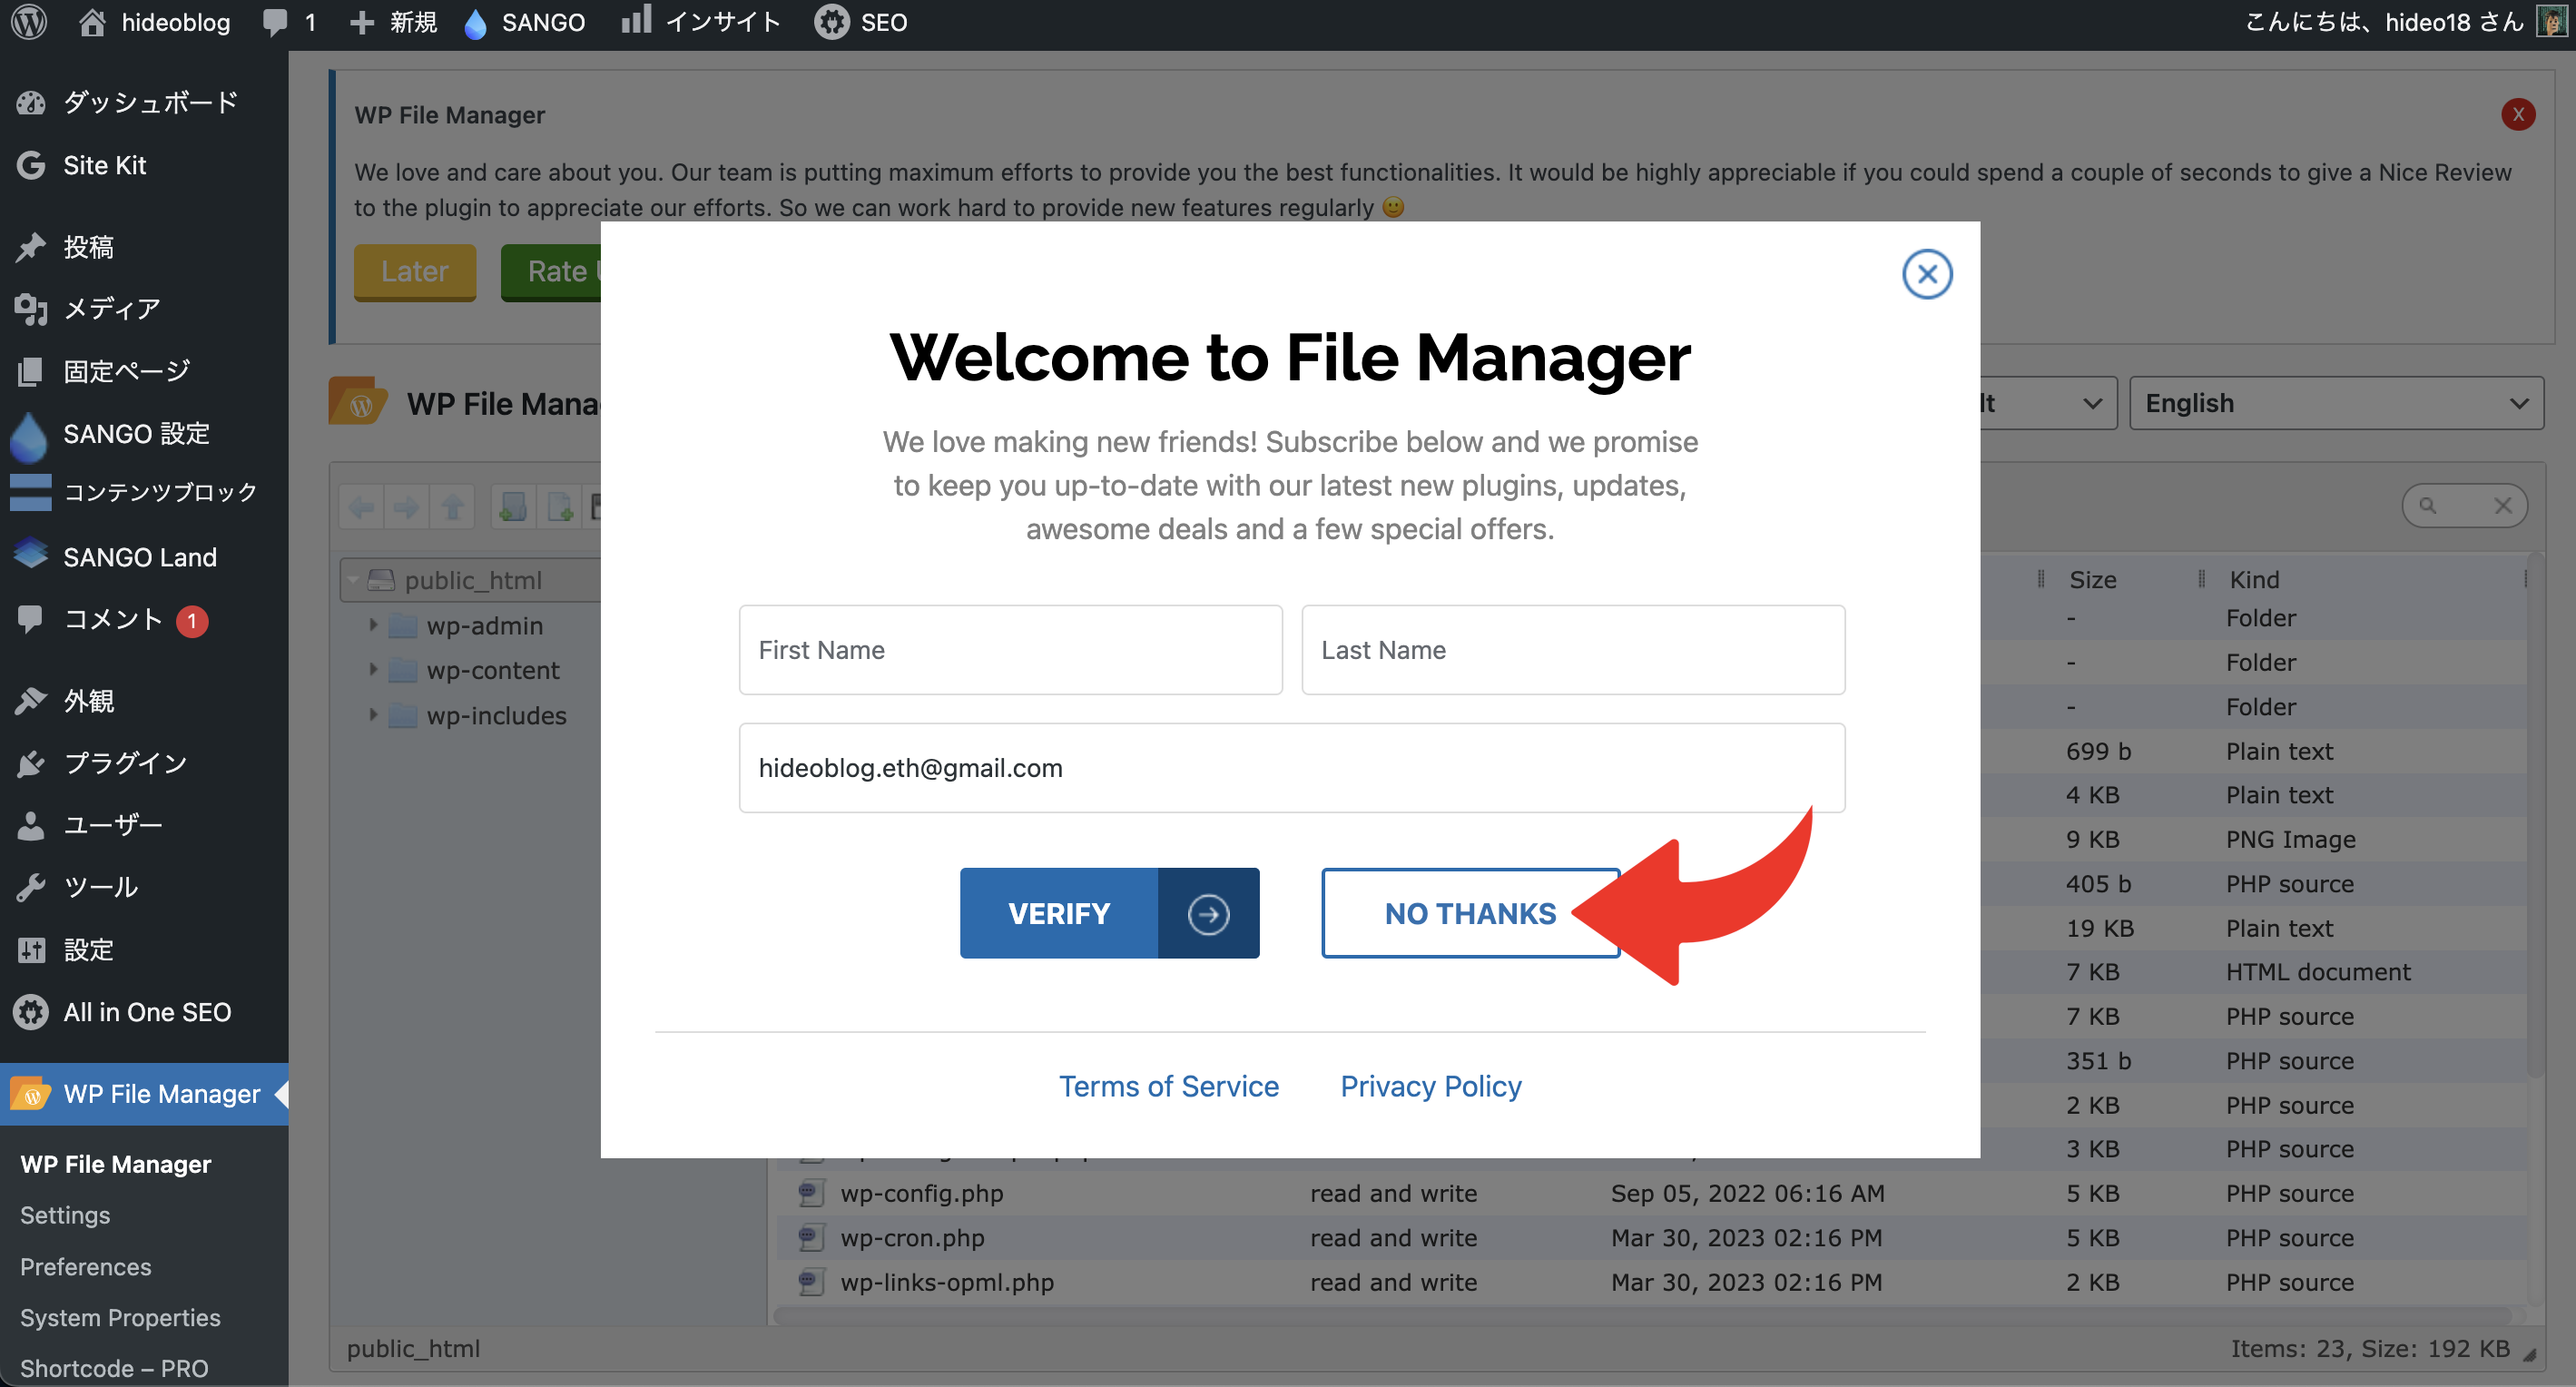Select WP File Manager sidebar menu
The width and height of the screenshot is (2576, 1387).
tap(144, 1094)
